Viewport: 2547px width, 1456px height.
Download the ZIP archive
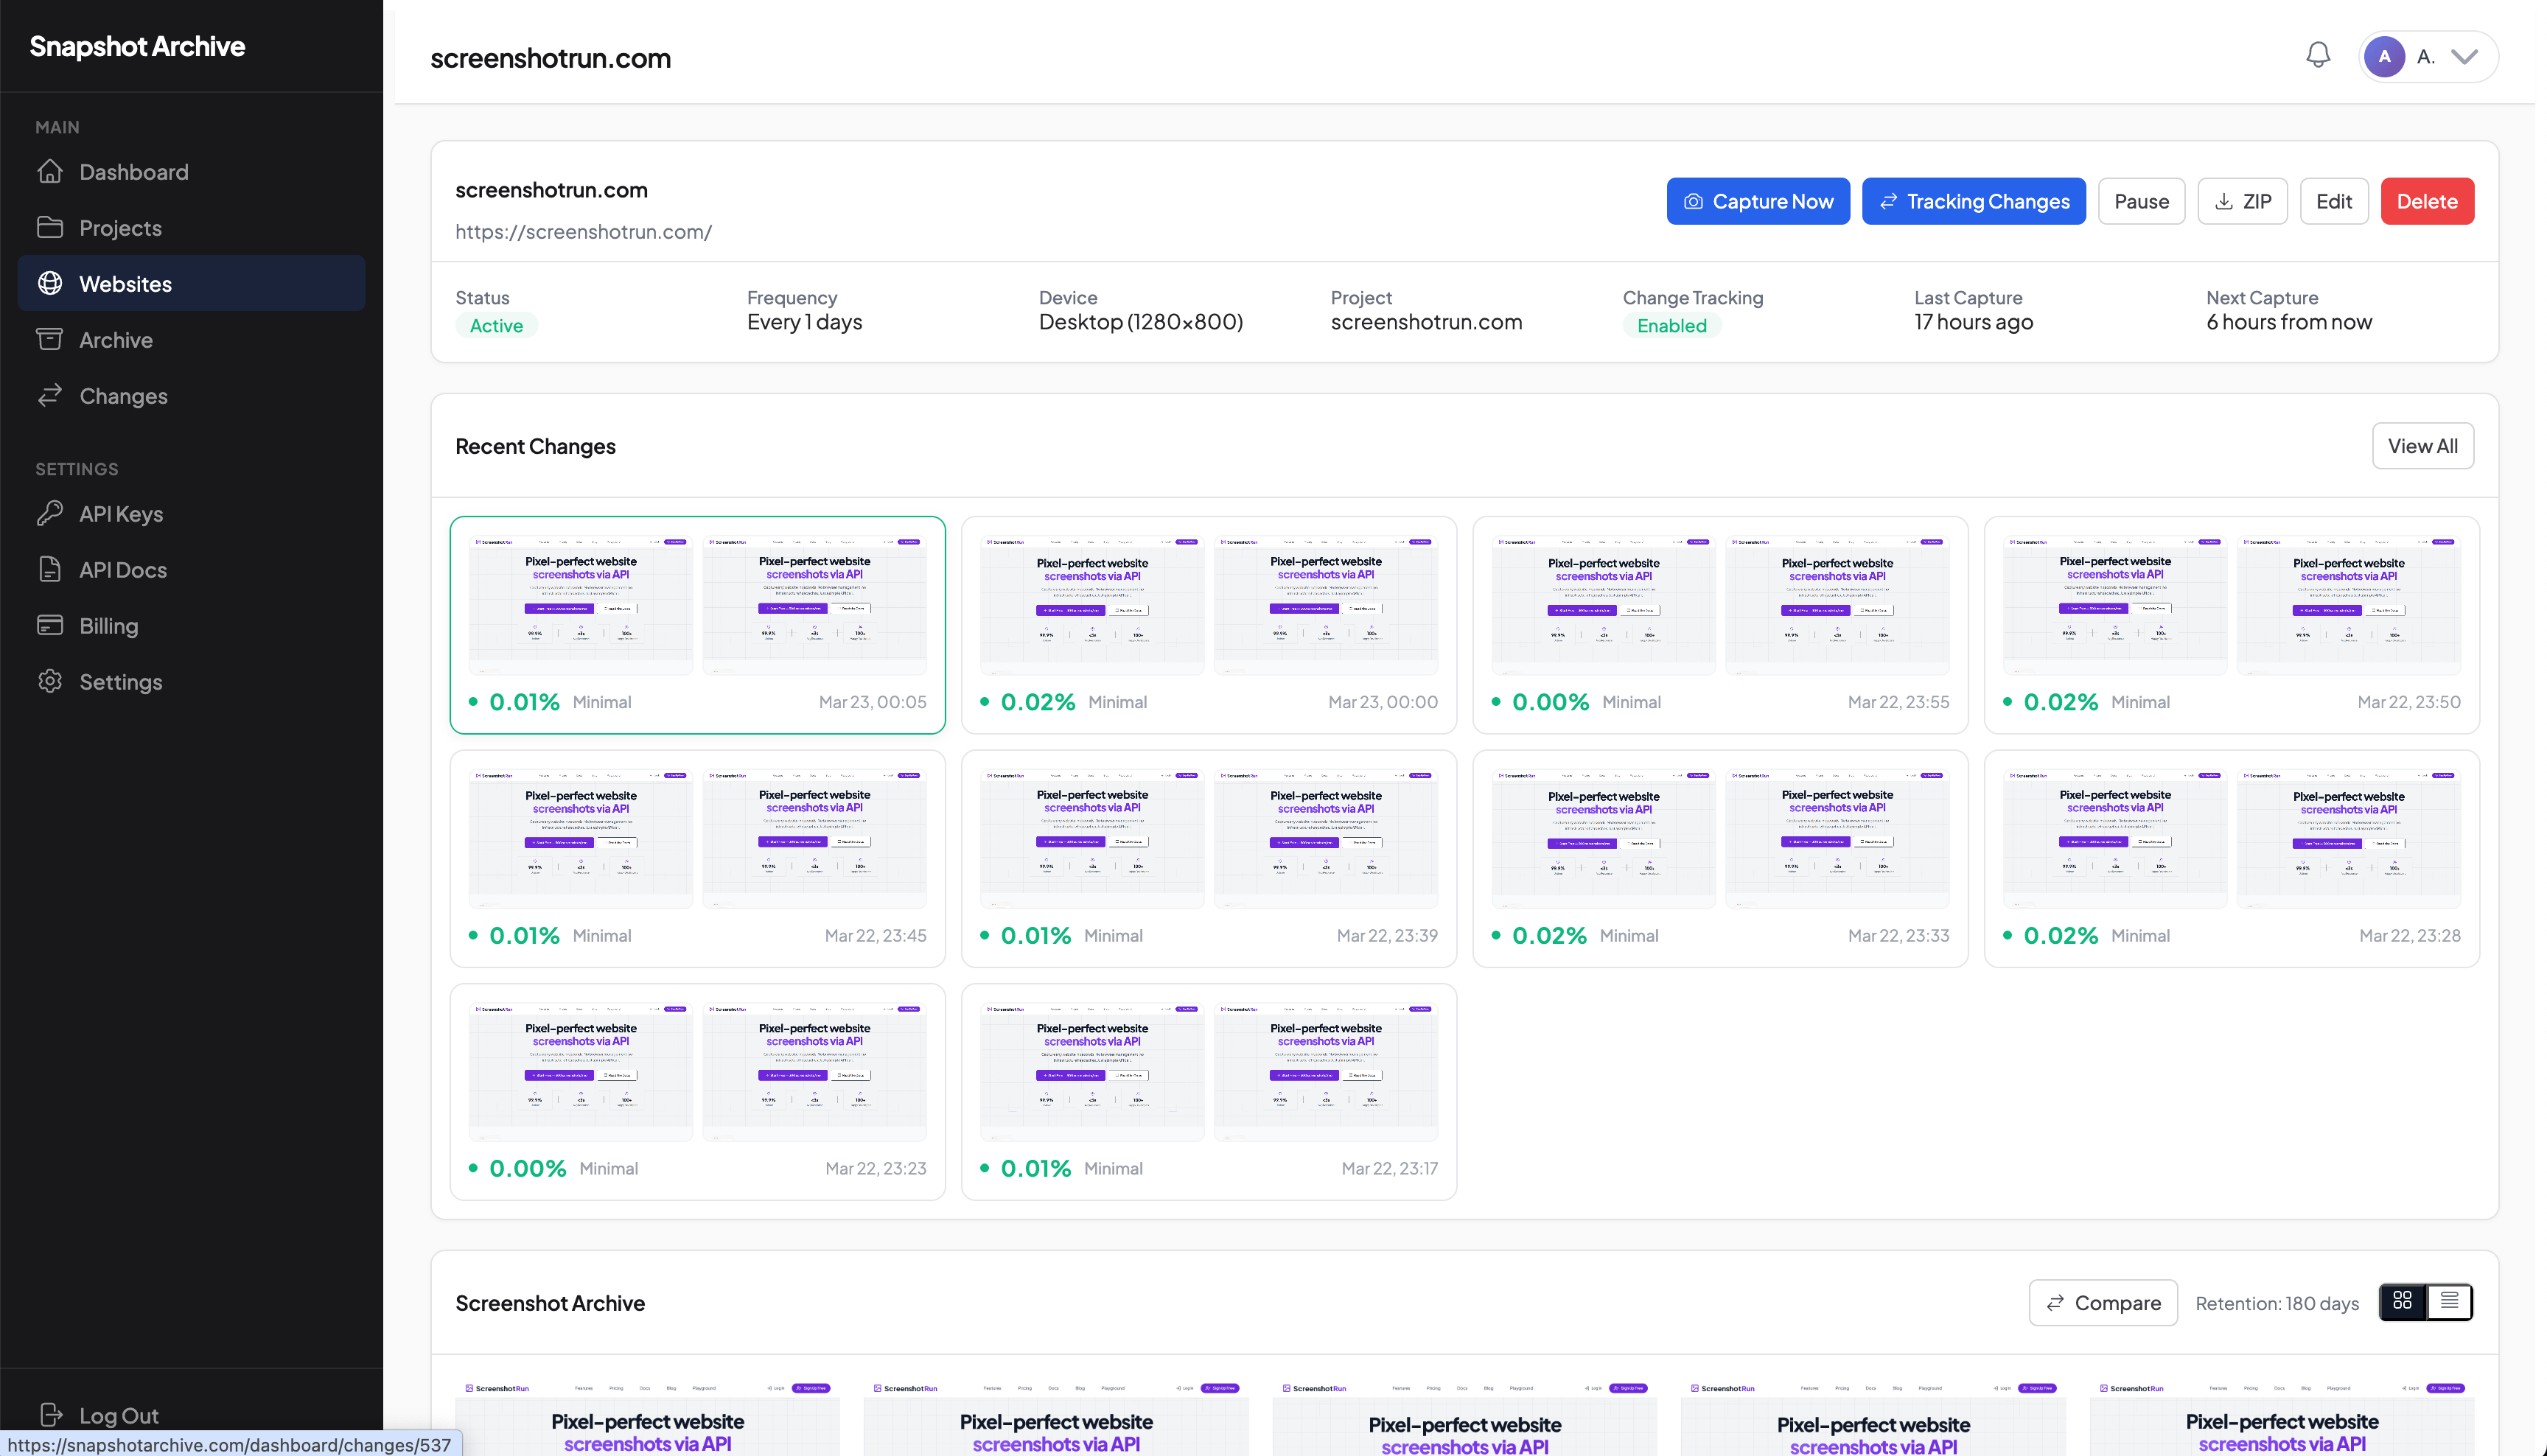(2242, 201)
